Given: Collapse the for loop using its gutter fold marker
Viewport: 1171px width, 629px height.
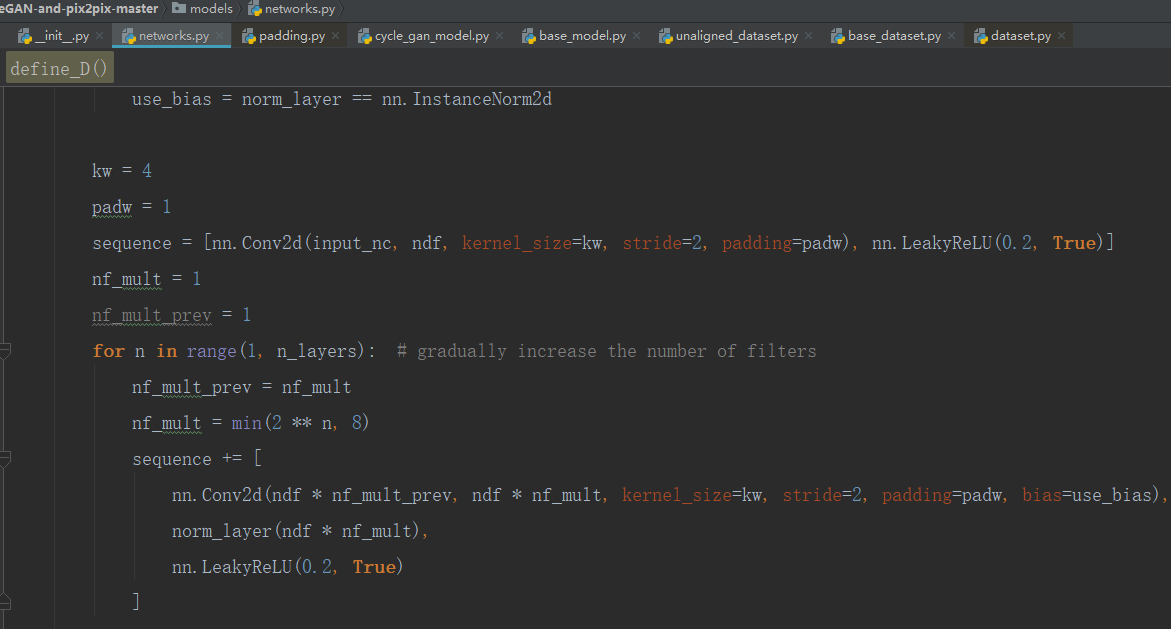Looking at the screenshot, I should [5, 351].
